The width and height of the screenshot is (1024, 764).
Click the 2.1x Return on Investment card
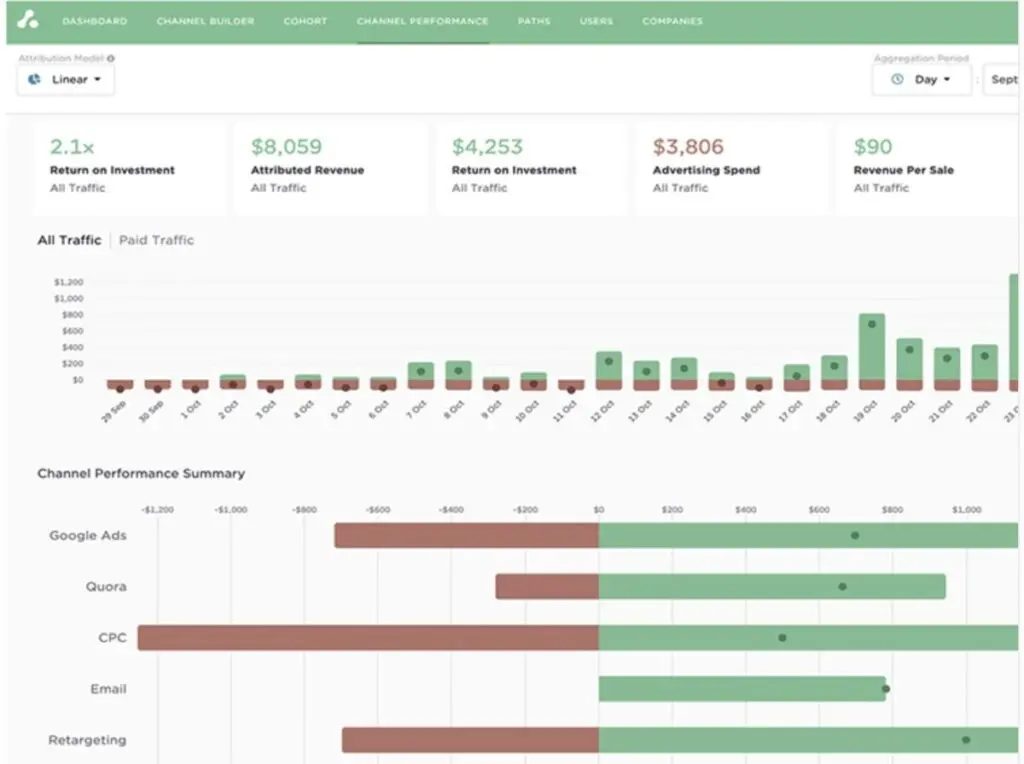coord(130,168)
